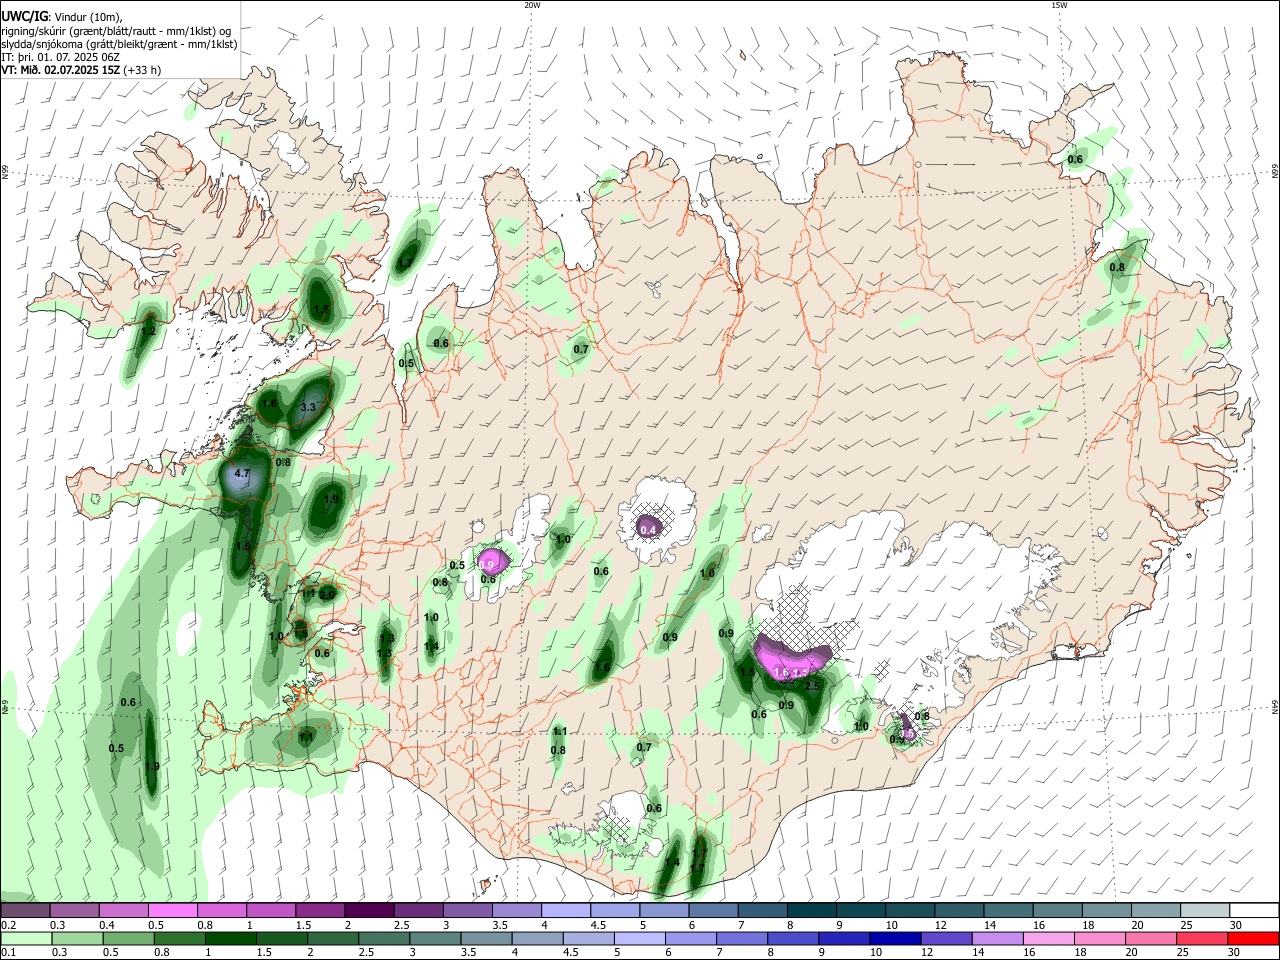The image size is (1280, 960).
Task: Pick the medium green 0.5–0.8 swatch in lower legend
Action: tap(128, 938)
